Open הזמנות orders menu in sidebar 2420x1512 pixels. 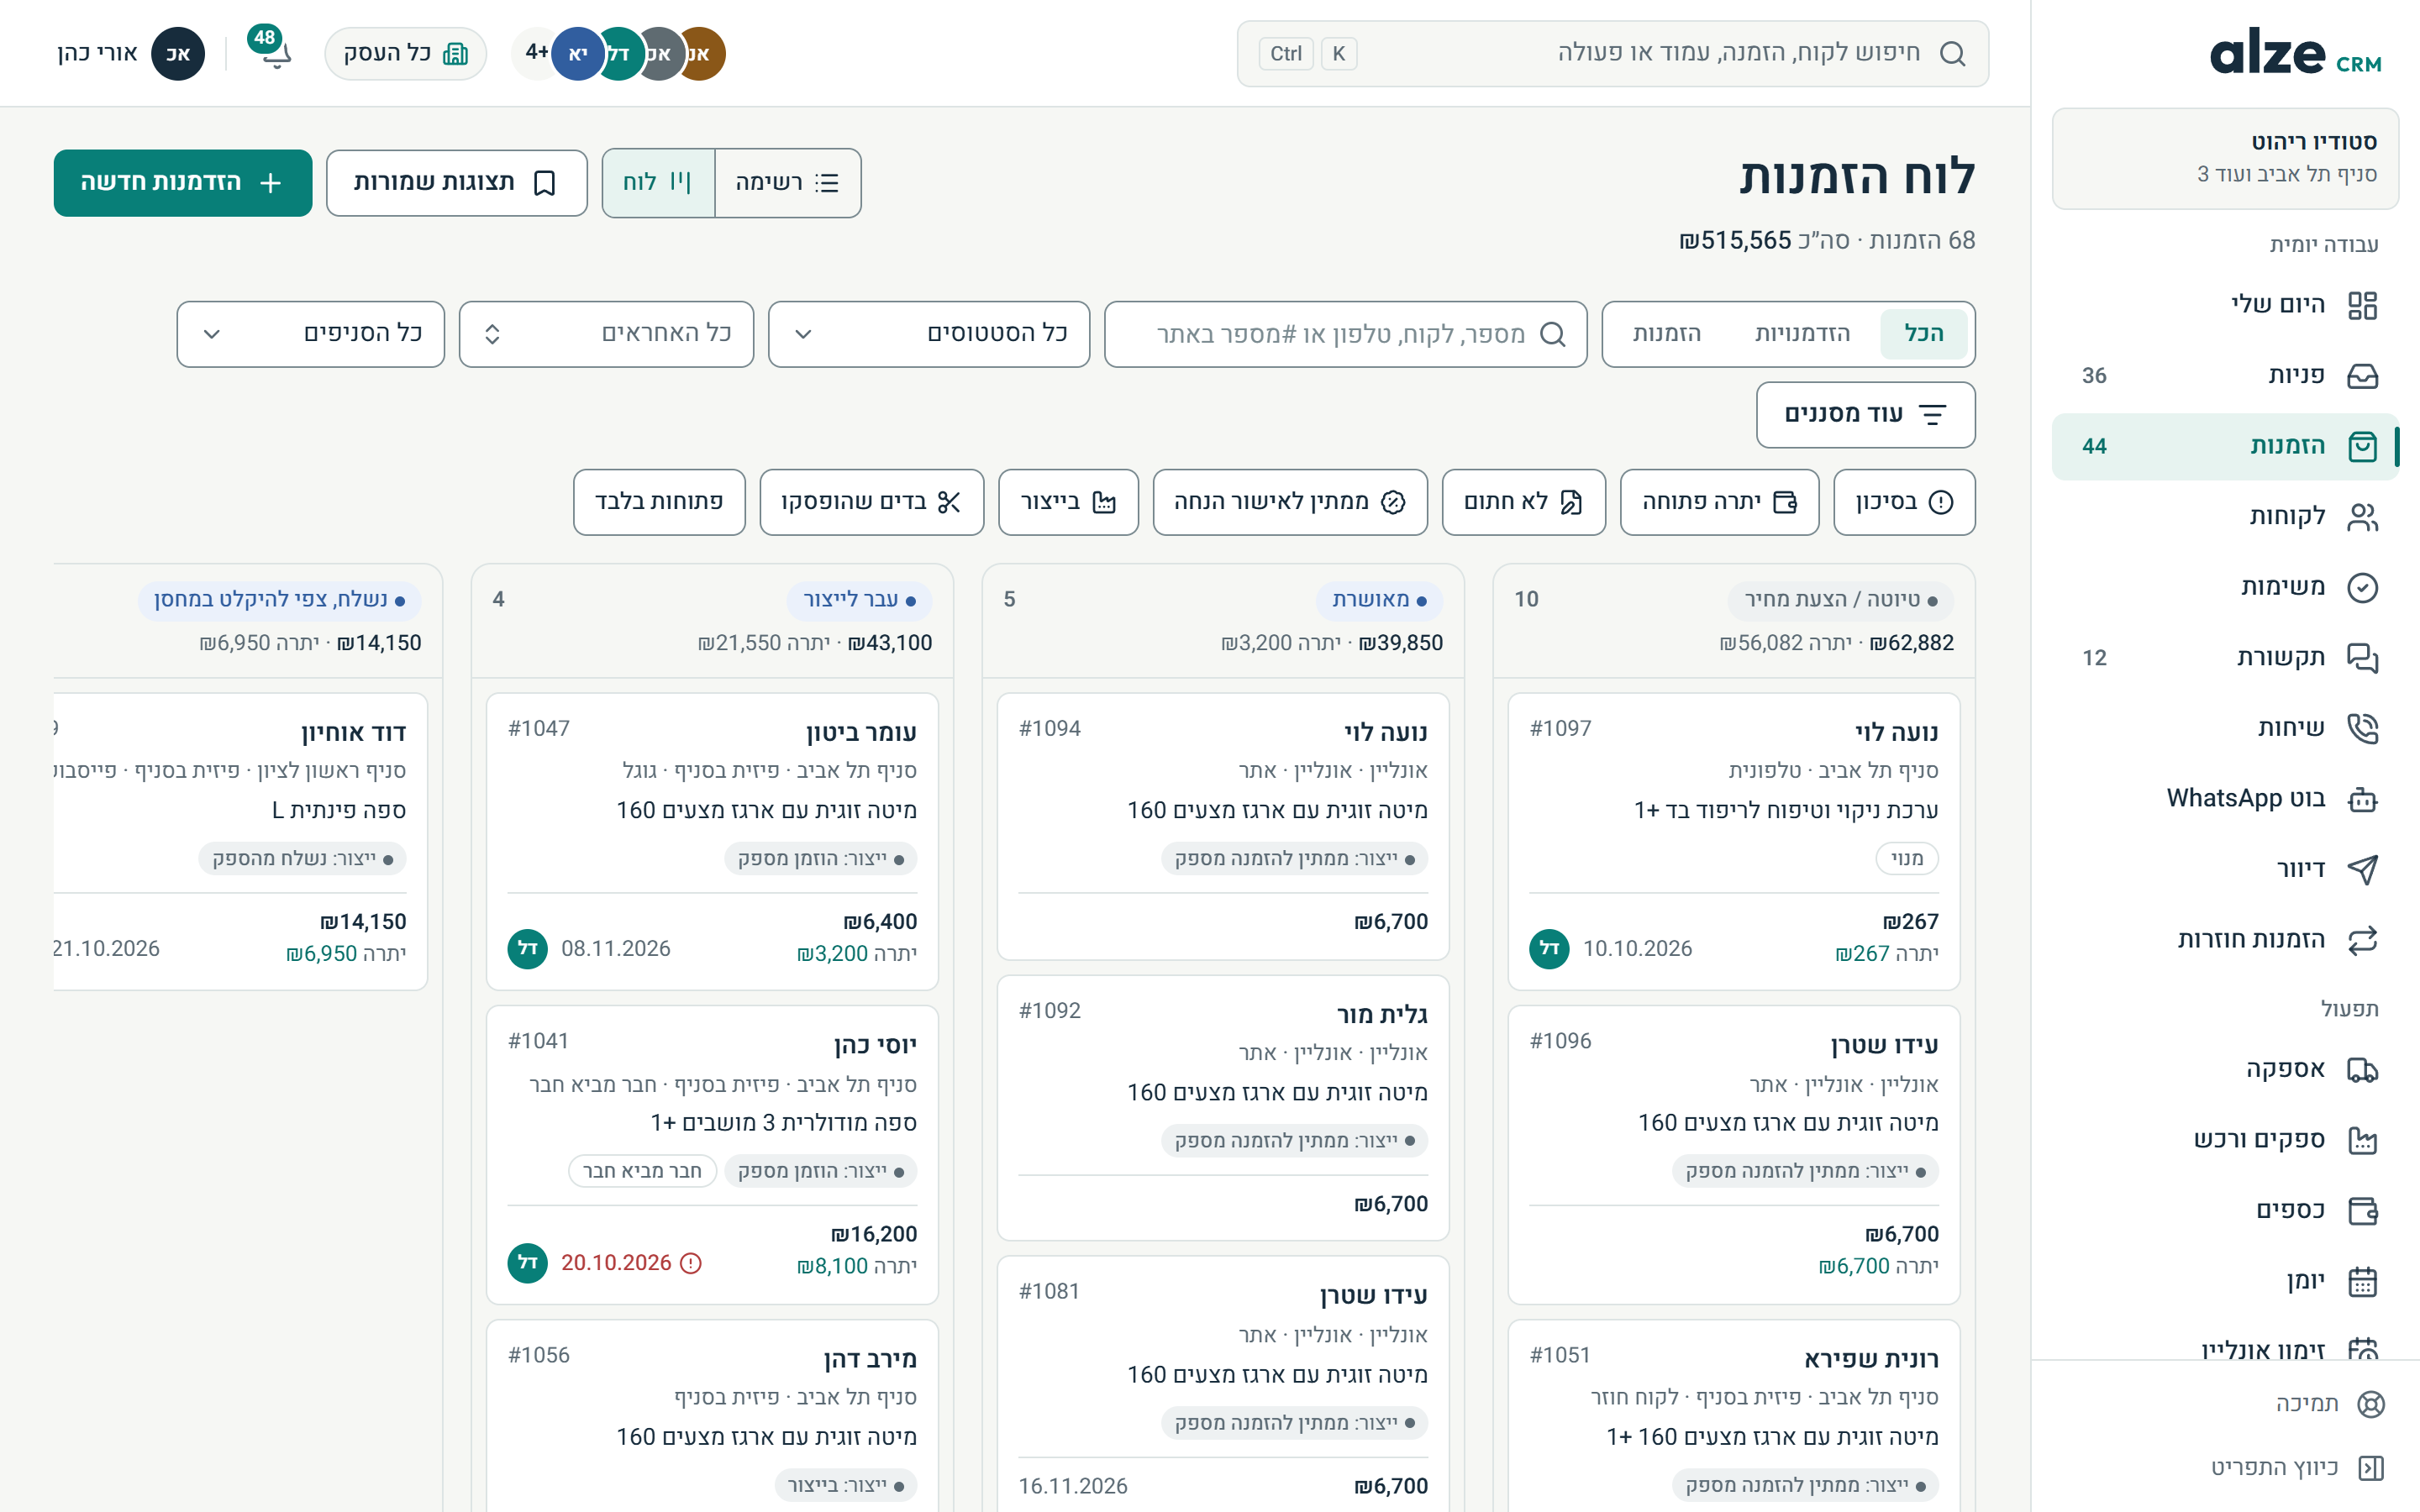pos(2224,446)
